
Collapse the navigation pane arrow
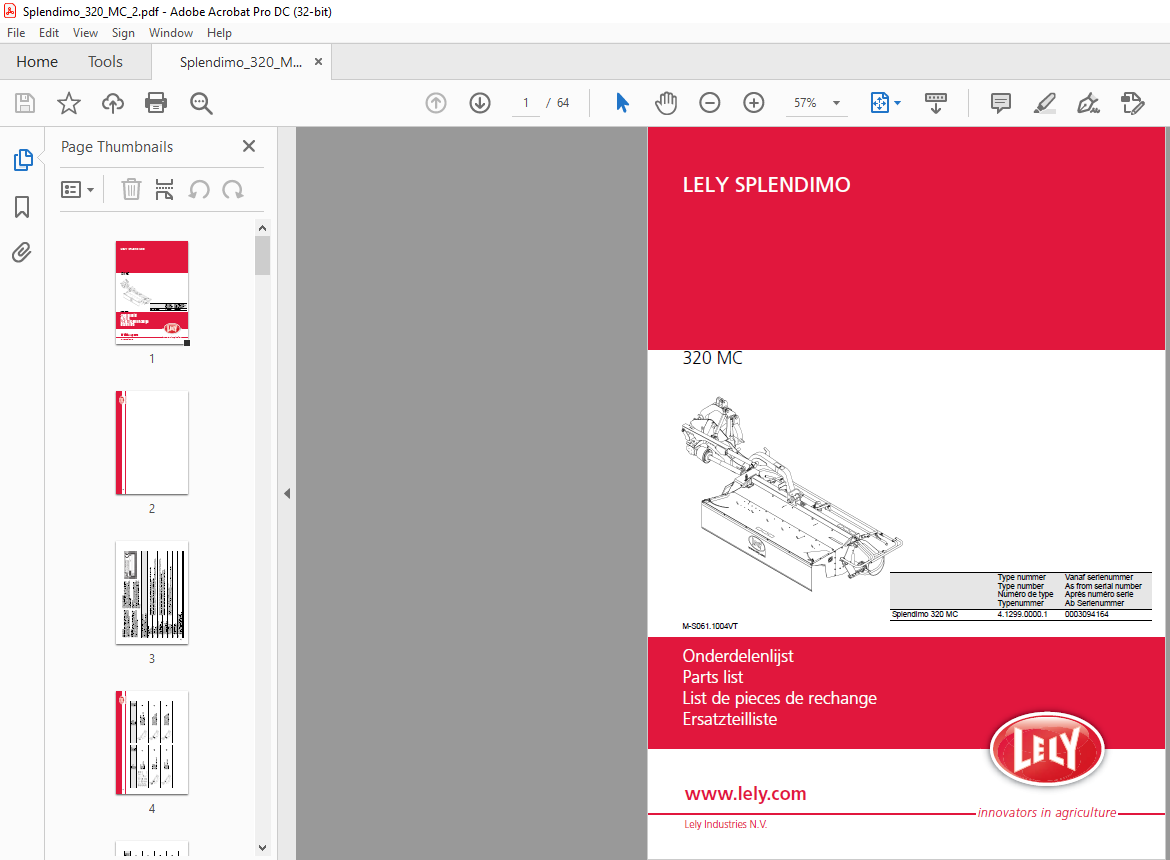coord(287,493)
